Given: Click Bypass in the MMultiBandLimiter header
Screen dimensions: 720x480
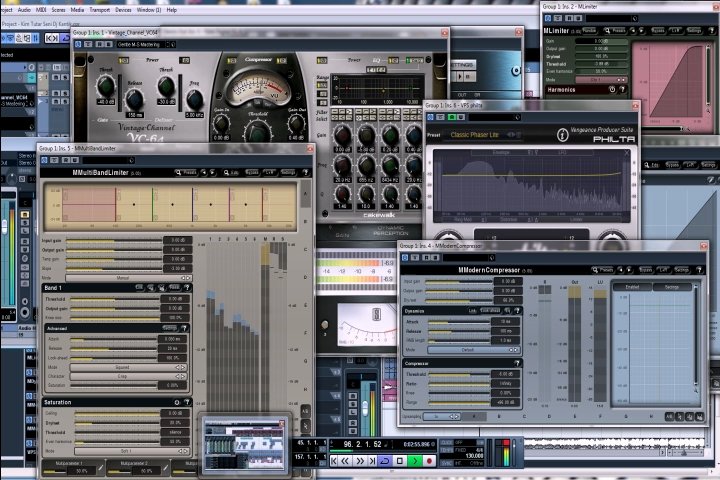Looking at the screenshot, I should point(252,172).
